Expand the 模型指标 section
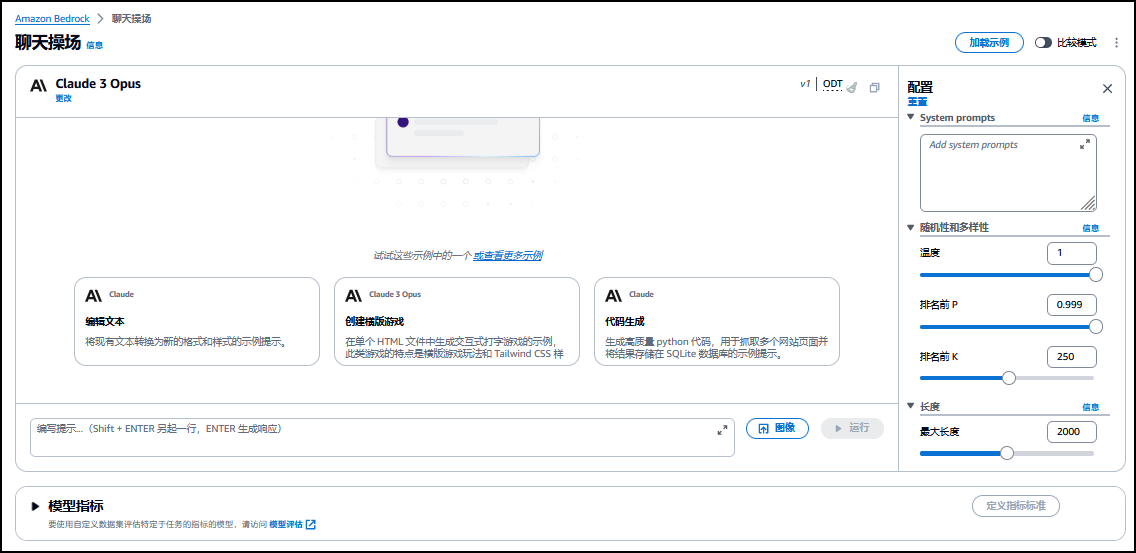Image resolution: width=1136 pixels, height=553 pixels. coord(35,506)
